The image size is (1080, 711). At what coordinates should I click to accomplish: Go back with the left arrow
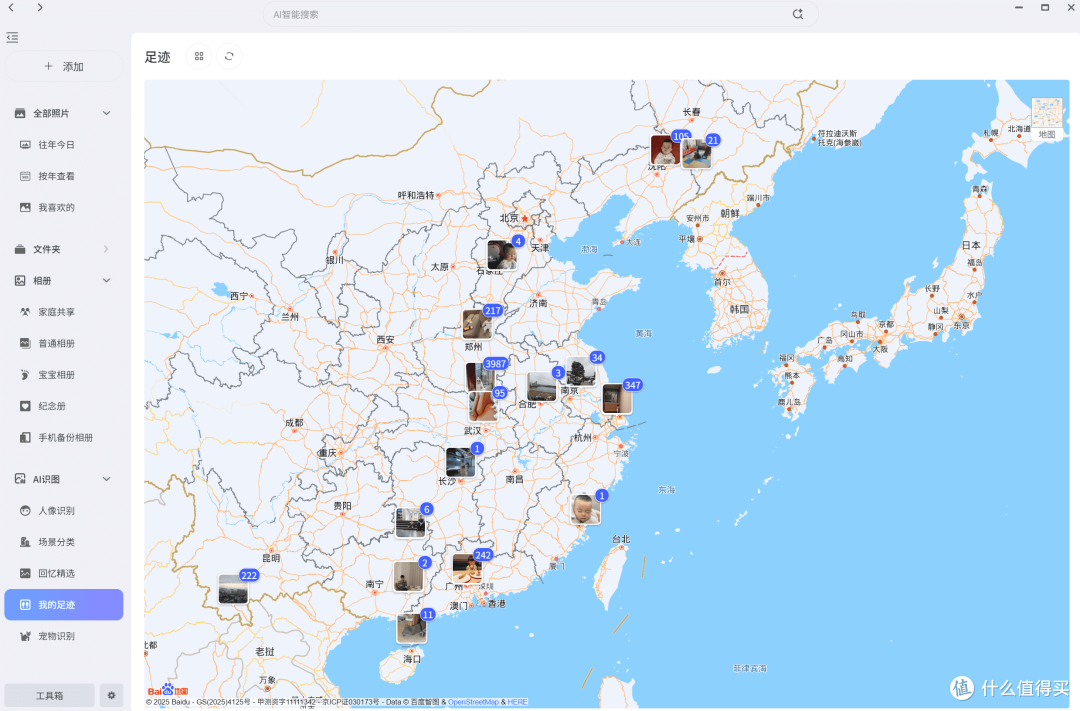[x=11, y=8]
